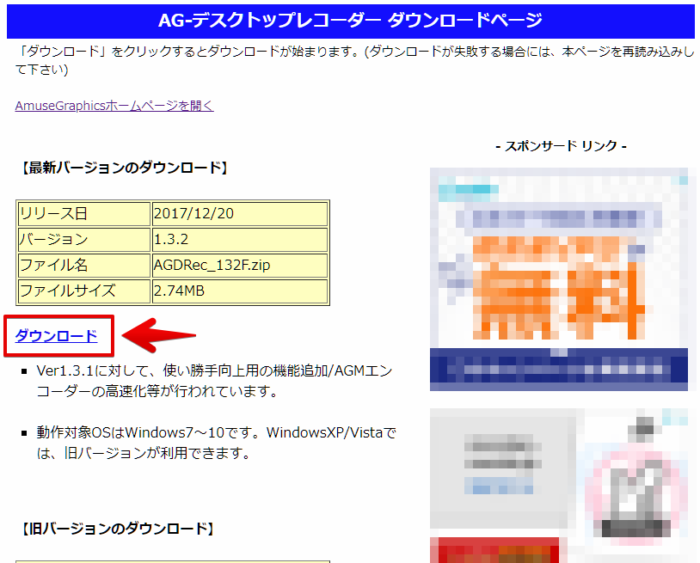Image resolution: width=700 pixels, height=563 pixels.
Task: Click the Ver1.3.1に対して bullet text
Action: point(215,381)
